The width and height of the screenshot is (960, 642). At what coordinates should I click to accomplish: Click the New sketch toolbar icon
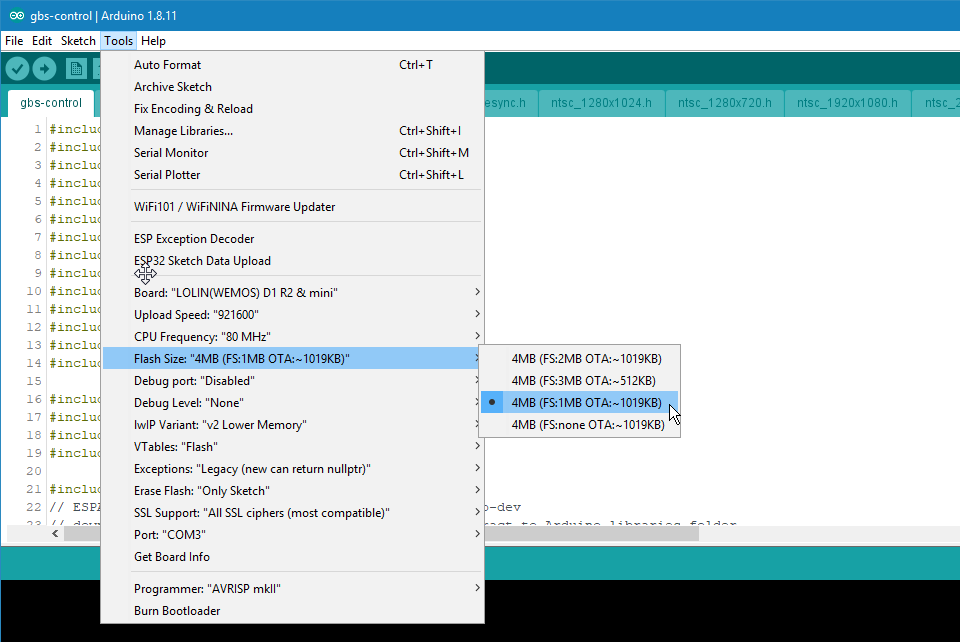[77, 69]
